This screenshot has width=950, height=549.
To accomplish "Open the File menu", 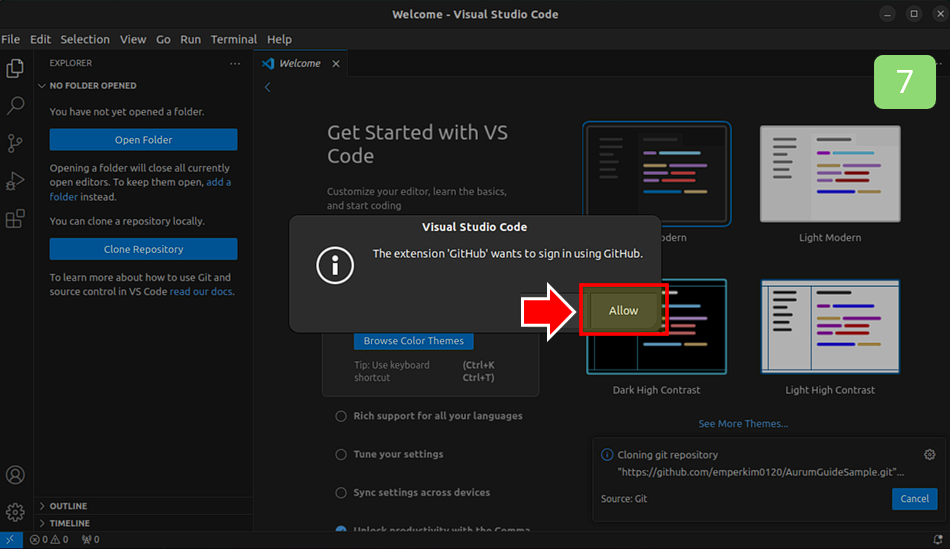I will [x=10, y=39].
